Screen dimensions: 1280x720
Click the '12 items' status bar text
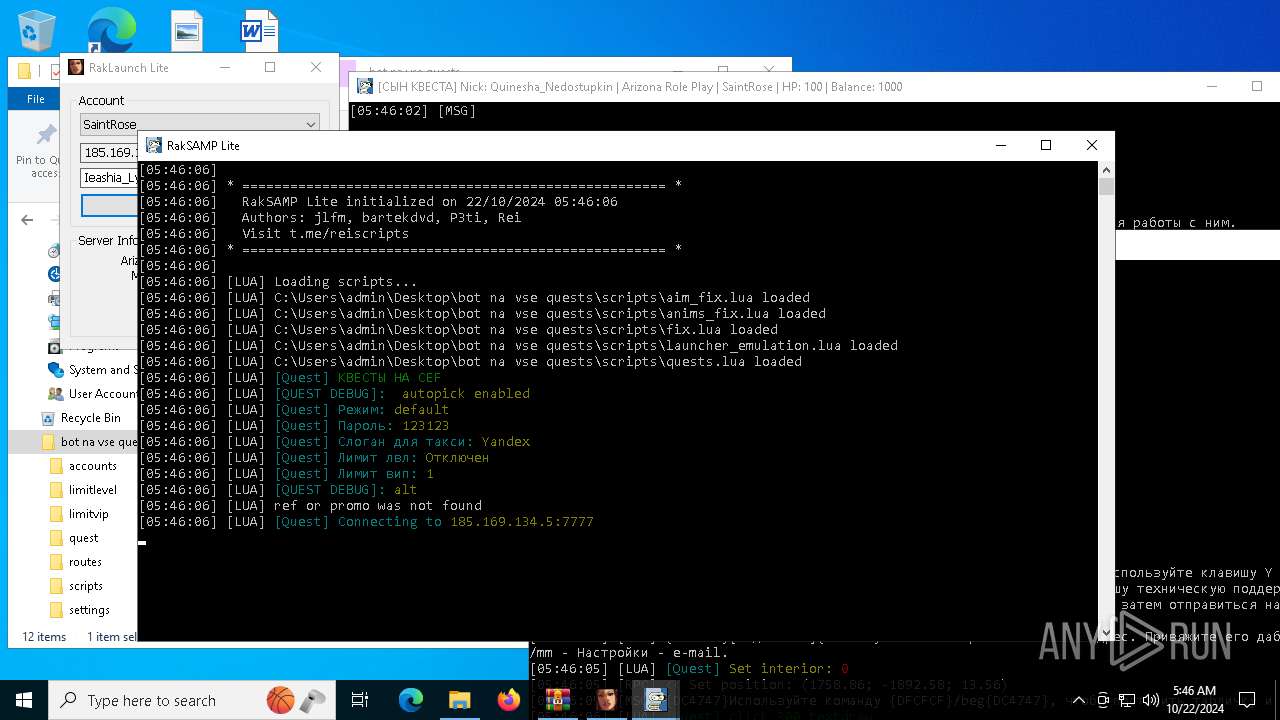(44, 637)
